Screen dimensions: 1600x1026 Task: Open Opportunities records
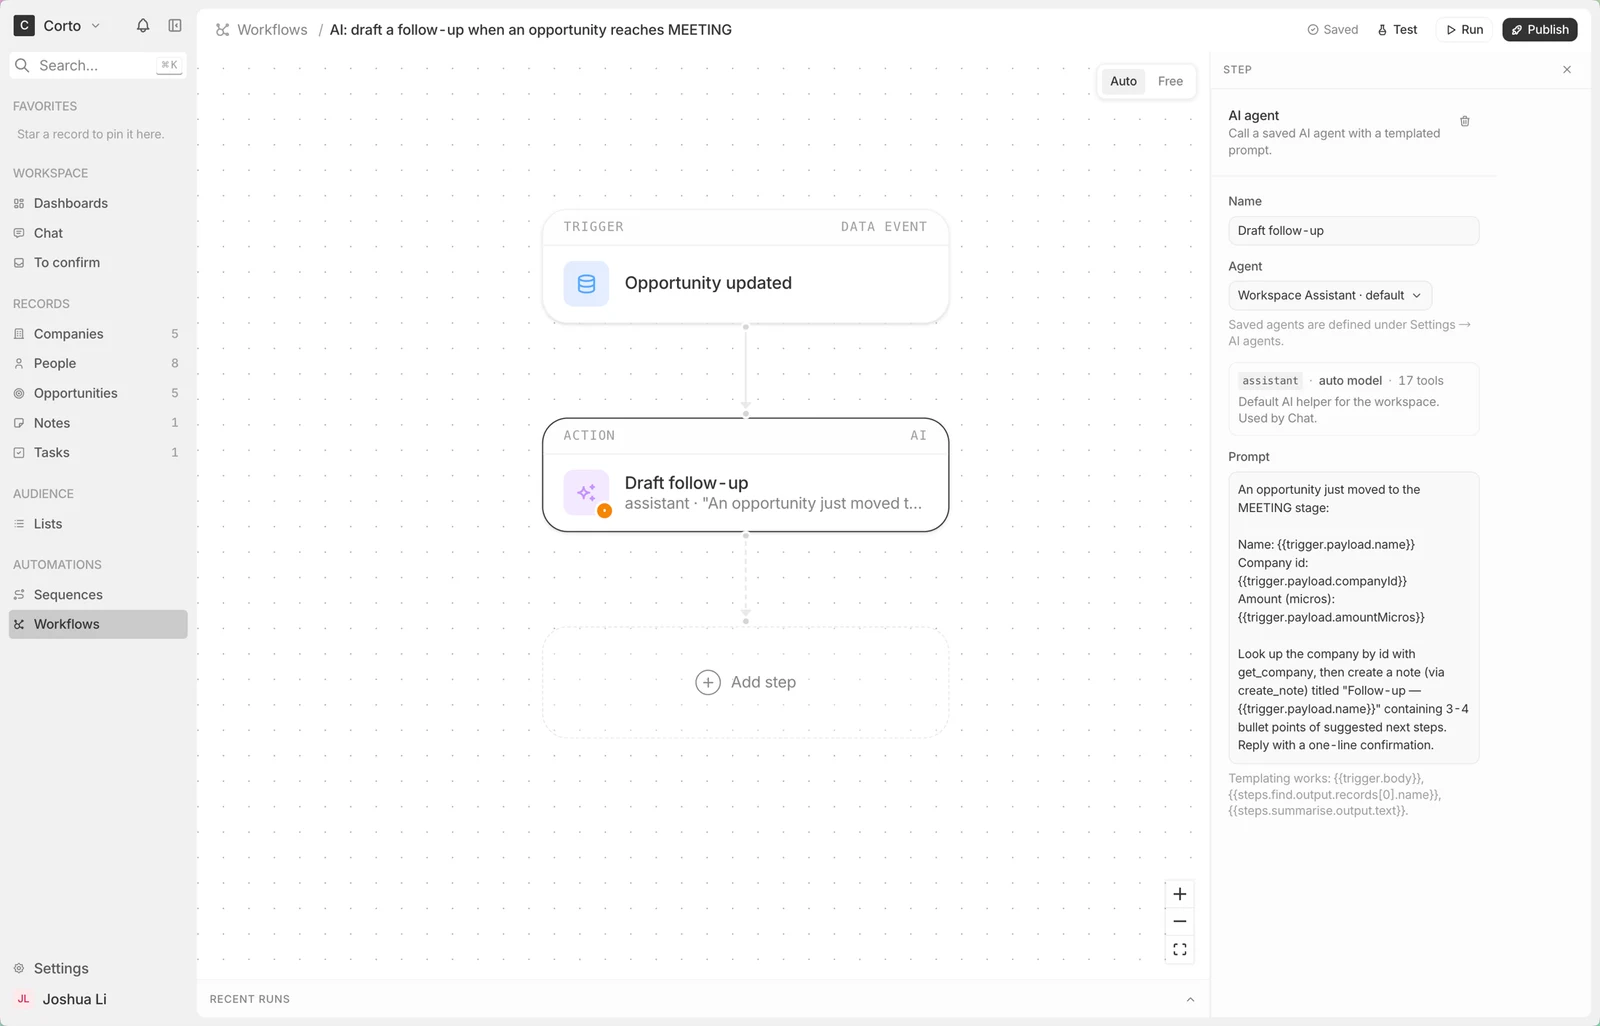pos(98,393)
